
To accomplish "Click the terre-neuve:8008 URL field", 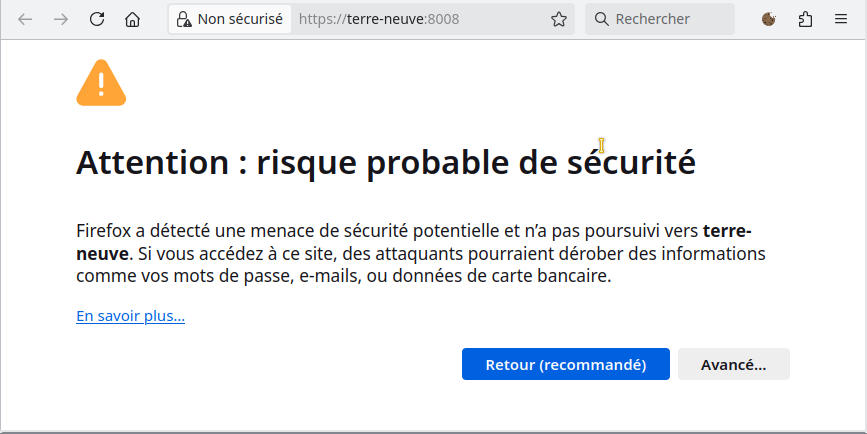I will point(420,19).
